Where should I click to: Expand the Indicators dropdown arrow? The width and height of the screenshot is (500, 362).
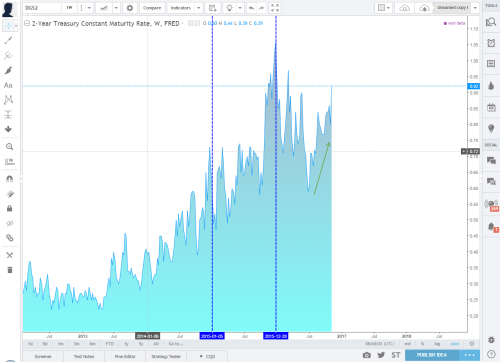198,8
